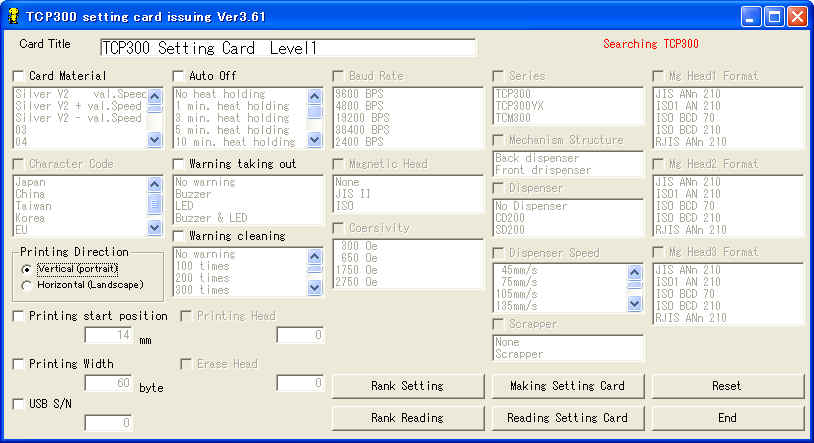814x443 pixels.
Task: Click down arrow of Character Code list
Action: tap(154, 227)
